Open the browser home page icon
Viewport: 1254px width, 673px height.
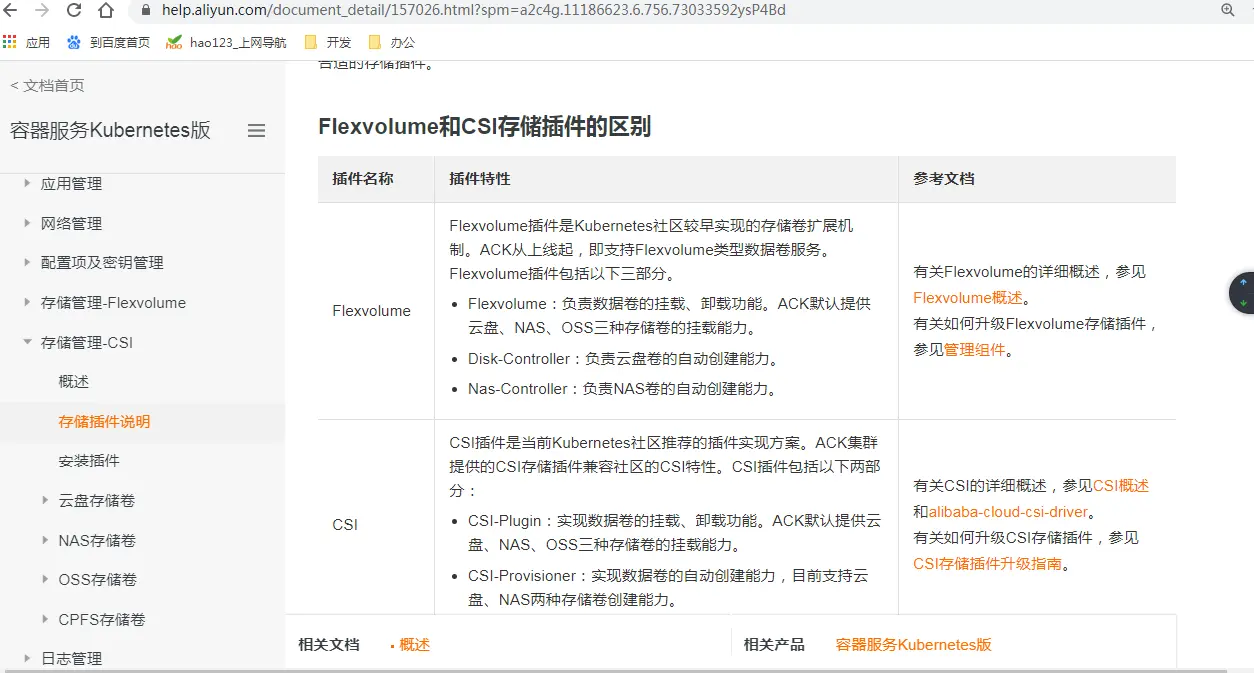(106, 10)
